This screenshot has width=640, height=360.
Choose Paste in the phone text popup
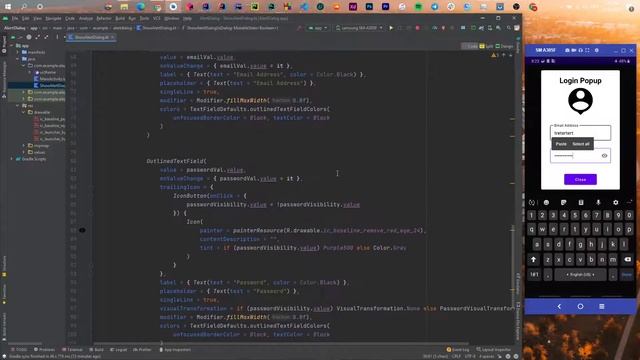(561, 144)
